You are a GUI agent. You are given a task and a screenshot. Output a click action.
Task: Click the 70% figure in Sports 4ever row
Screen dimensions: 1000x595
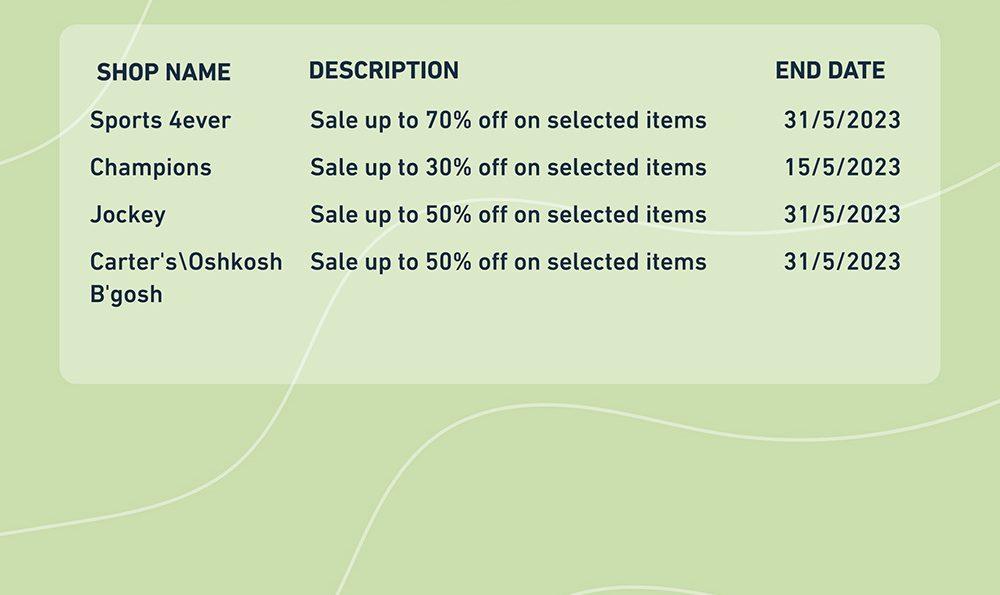pos(448,120)
